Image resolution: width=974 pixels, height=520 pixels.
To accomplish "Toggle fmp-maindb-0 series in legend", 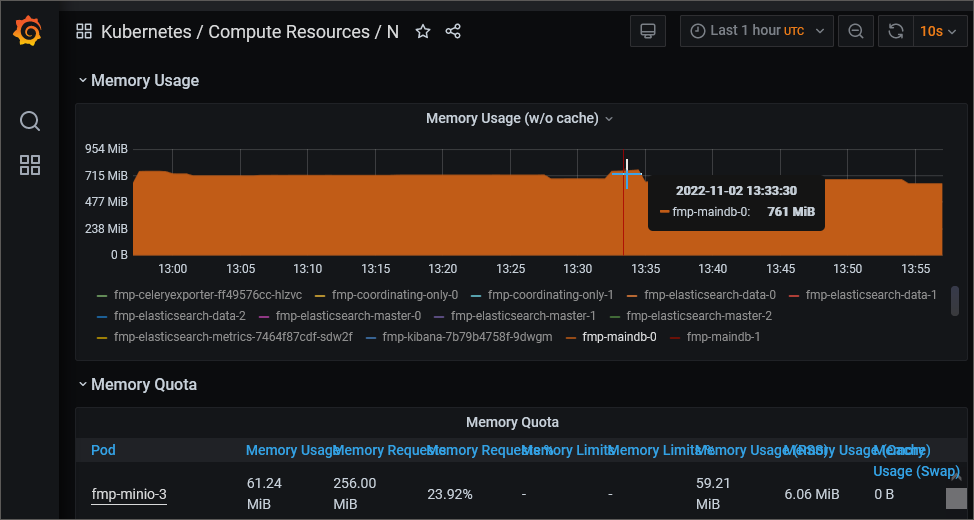I will [x=619, y=337].
